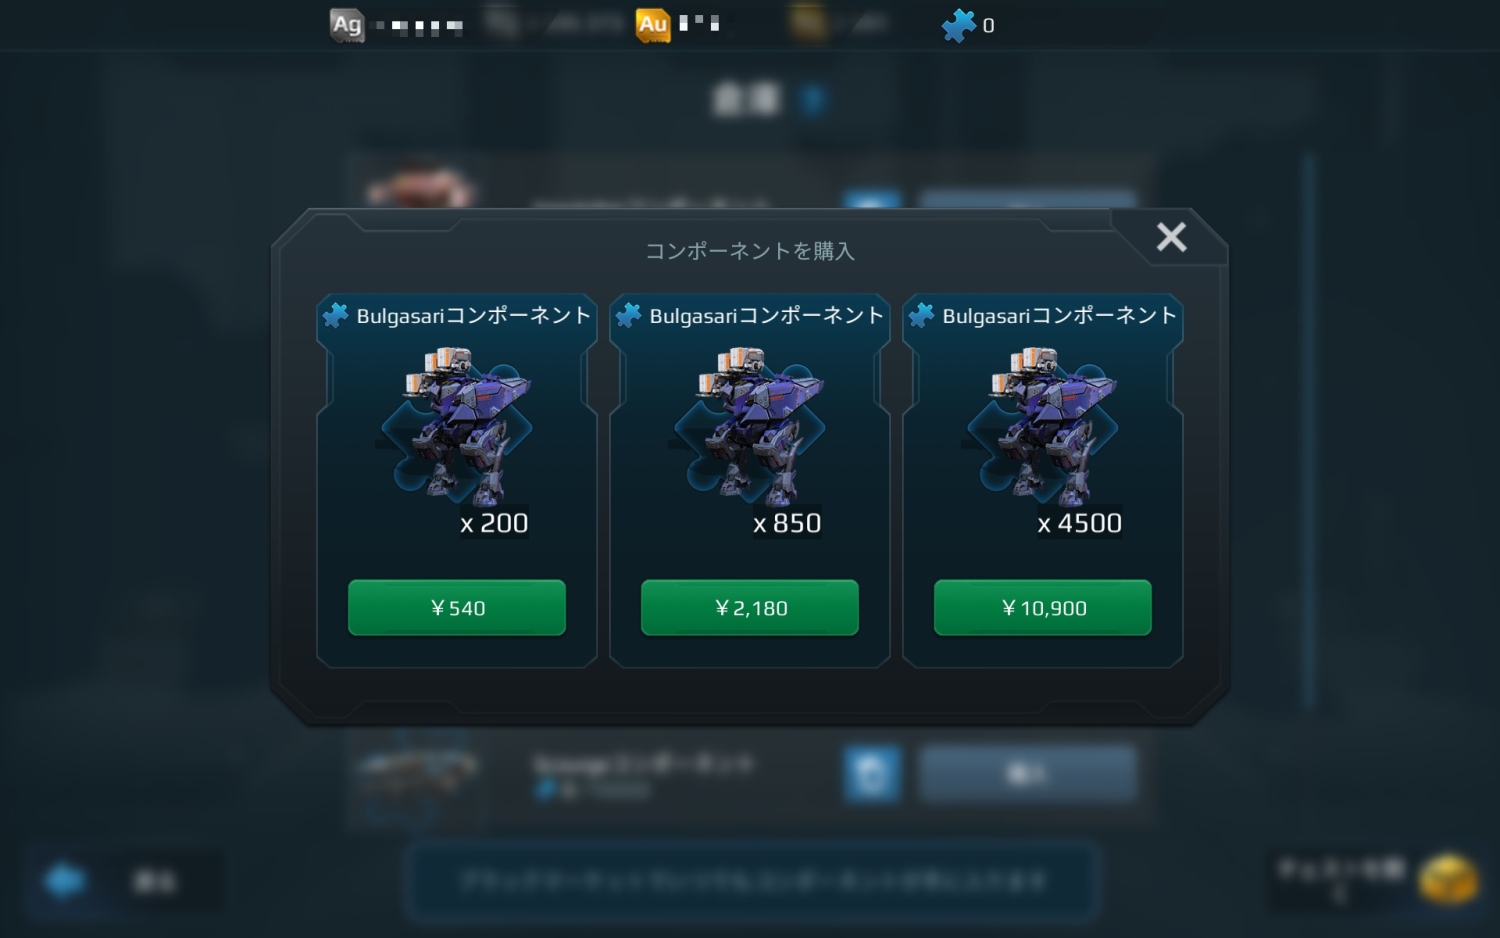This screenshot has height=938, width=1500.
Task: Select the Bulgasari robot image in x4500 pack
Action: click(x=1043, y=426)
